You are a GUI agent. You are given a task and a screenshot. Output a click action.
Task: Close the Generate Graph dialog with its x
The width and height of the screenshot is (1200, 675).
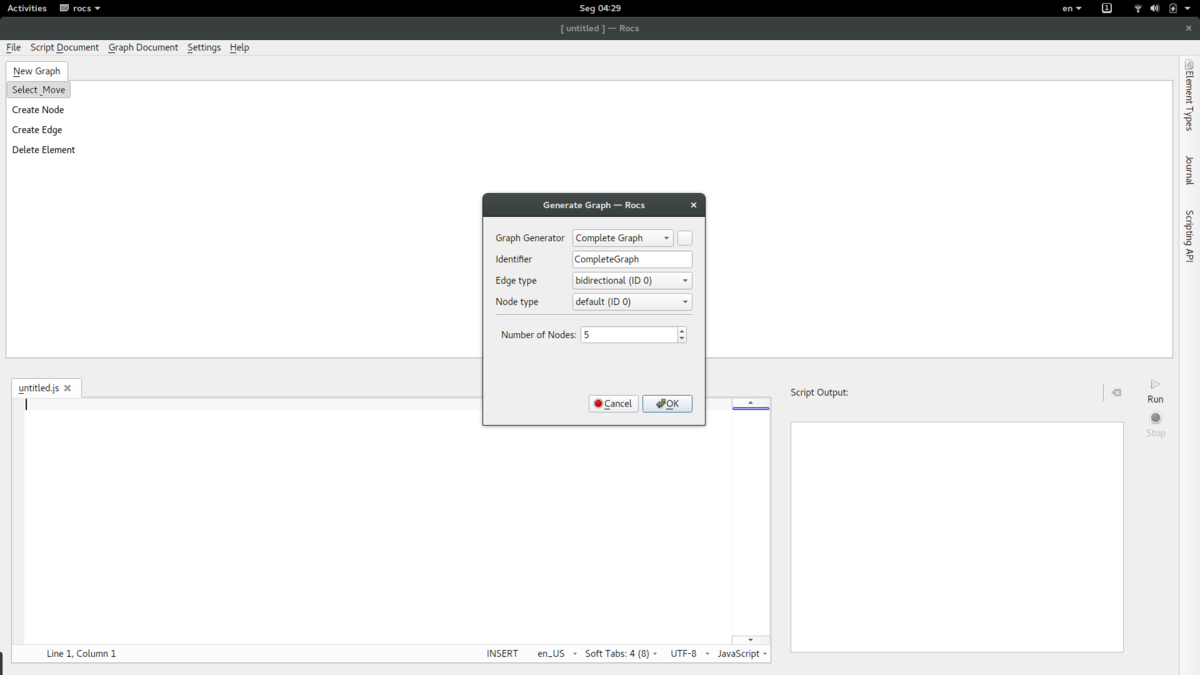pos(694,205)
